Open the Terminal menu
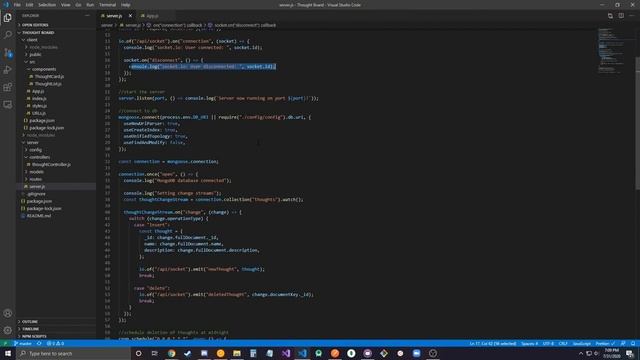640x360 pixels. (107, 5)
